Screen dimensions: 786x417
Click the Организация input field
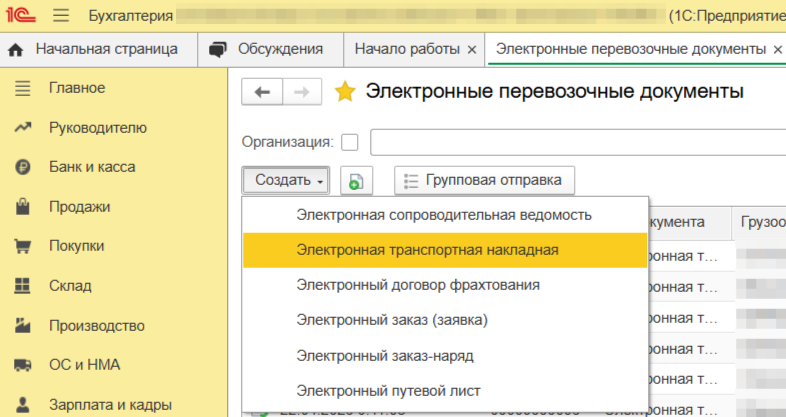[577, 142]
